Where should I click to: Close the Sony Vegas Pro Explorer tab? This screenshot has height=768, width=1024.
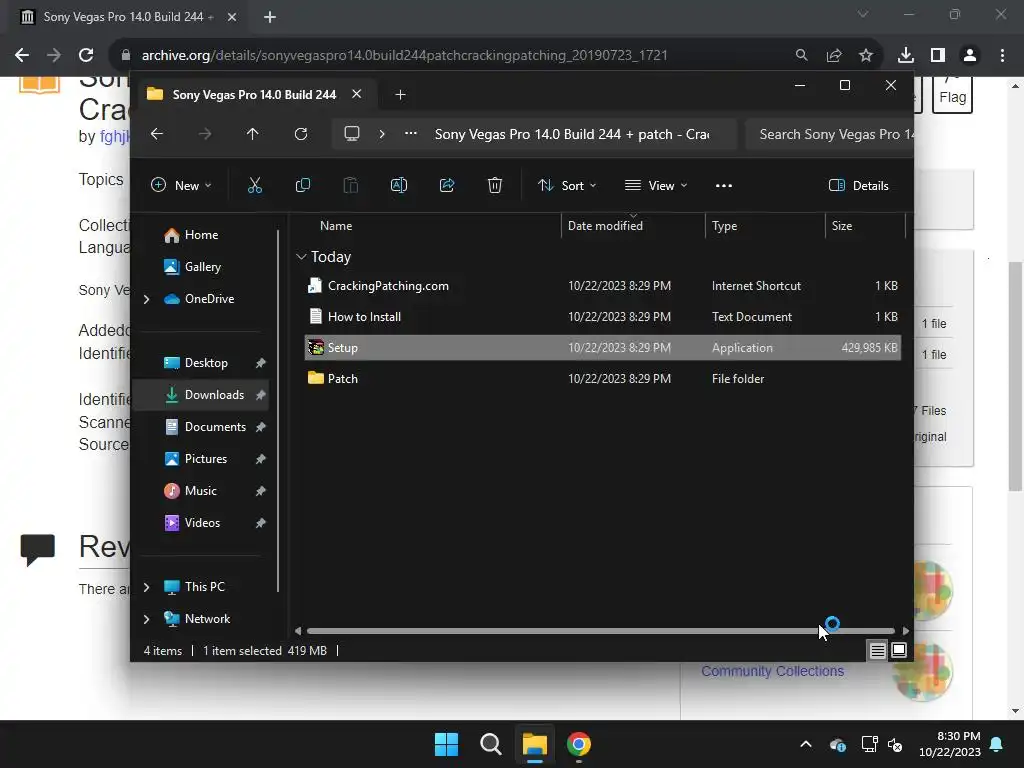pos(357,94)
